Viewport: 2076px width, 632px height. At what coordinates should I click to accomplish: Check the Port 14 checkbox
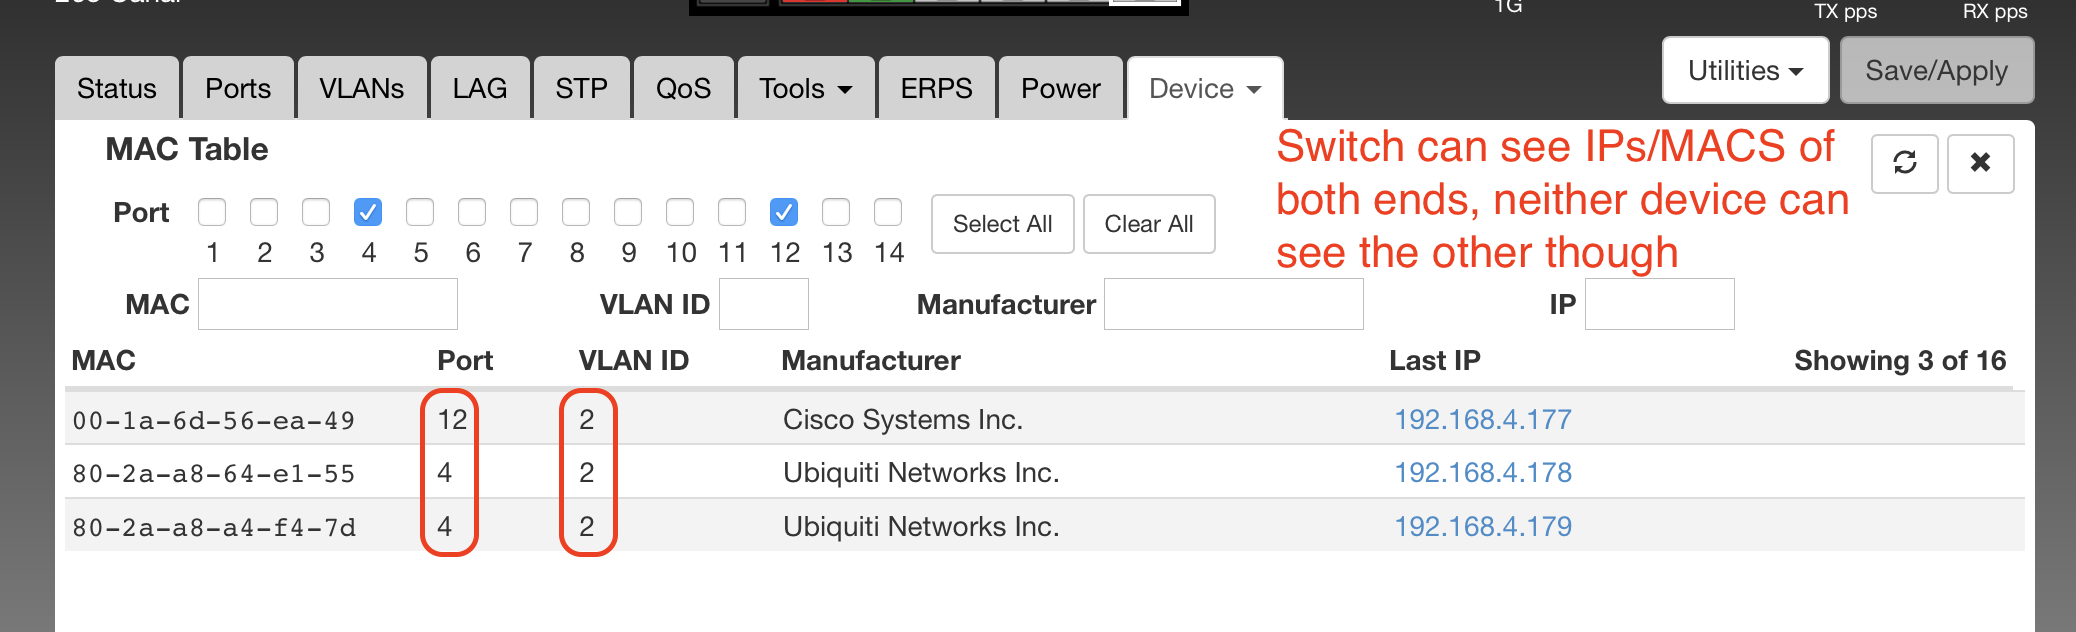click(x=888, y=212)
